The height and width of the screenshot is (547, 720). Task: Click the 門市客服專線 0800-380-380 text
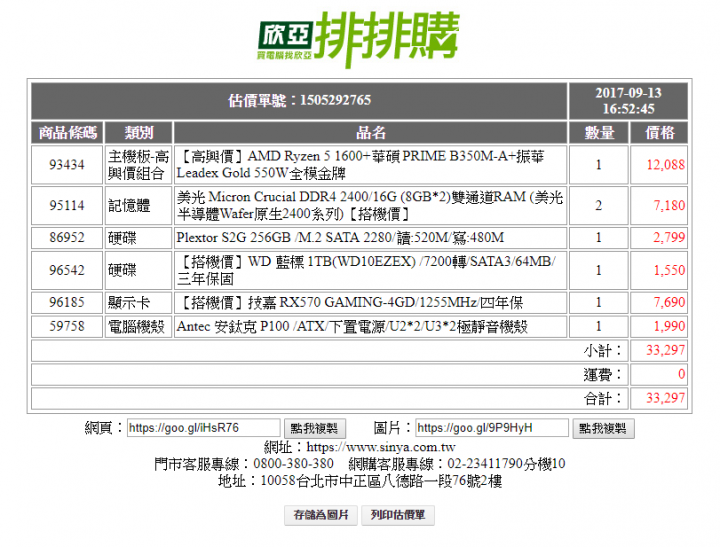point(244,464)
